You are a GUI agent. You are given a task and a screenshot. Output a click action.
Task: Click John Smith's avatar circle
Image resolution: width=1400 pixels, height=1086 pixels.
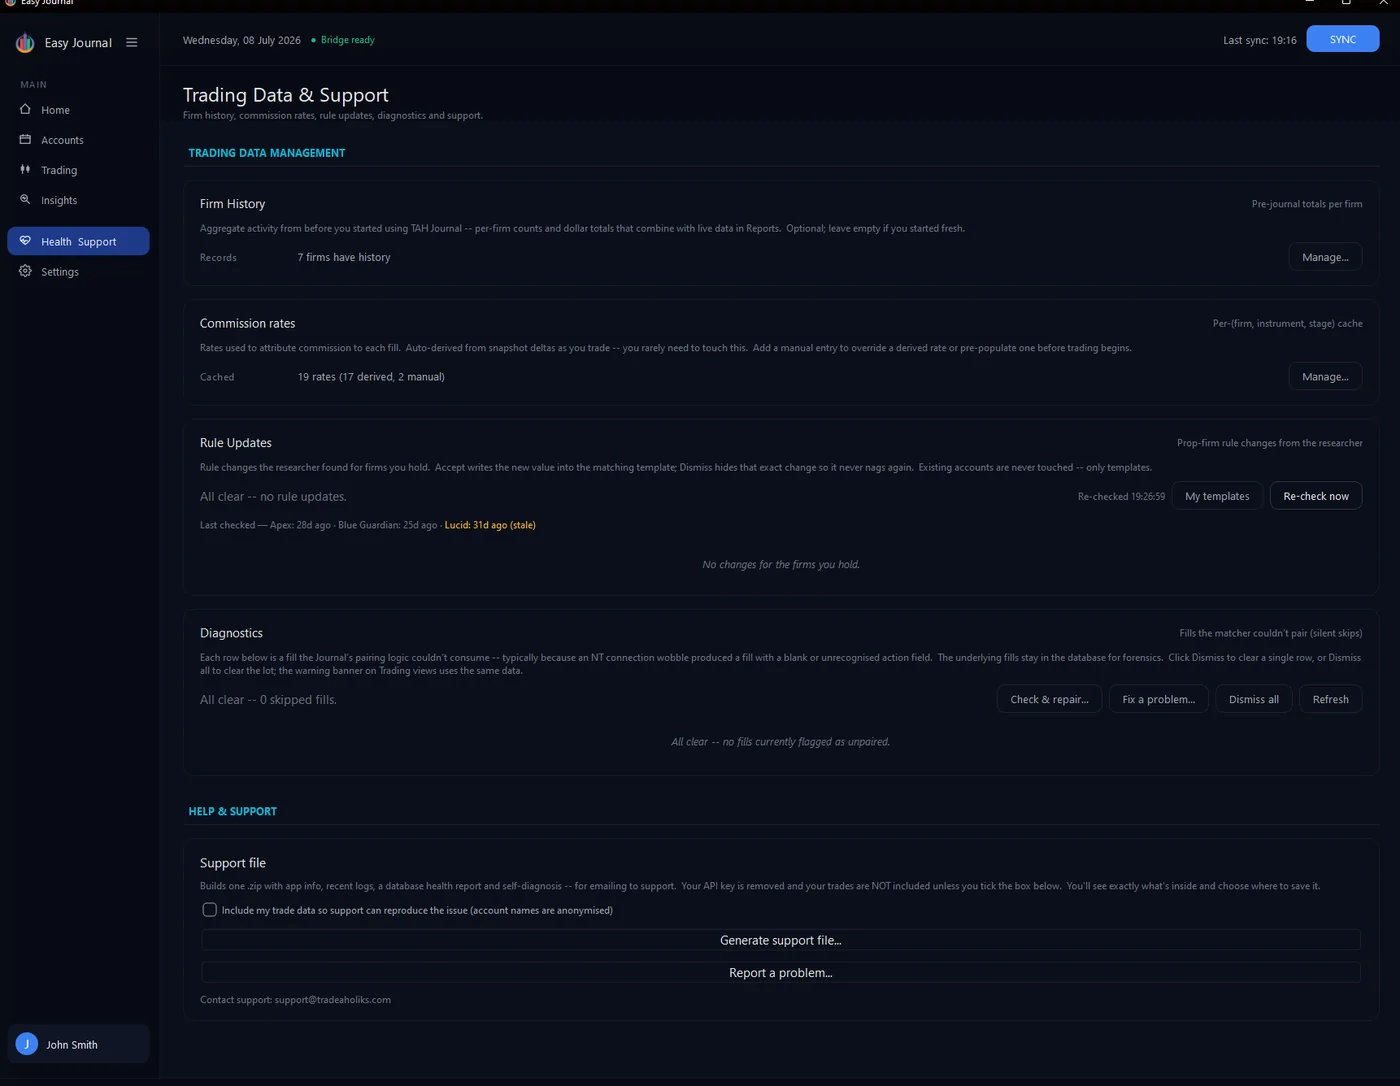(27, 1044)
